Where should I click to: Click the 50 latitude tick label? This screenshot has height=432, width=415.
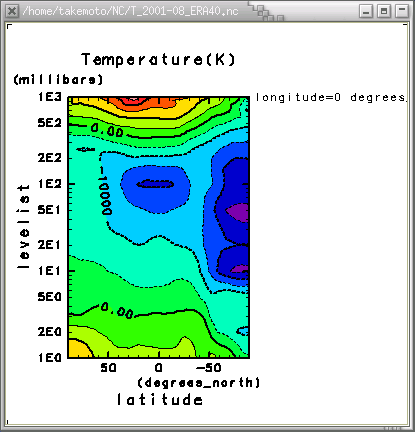pos(109,368)
